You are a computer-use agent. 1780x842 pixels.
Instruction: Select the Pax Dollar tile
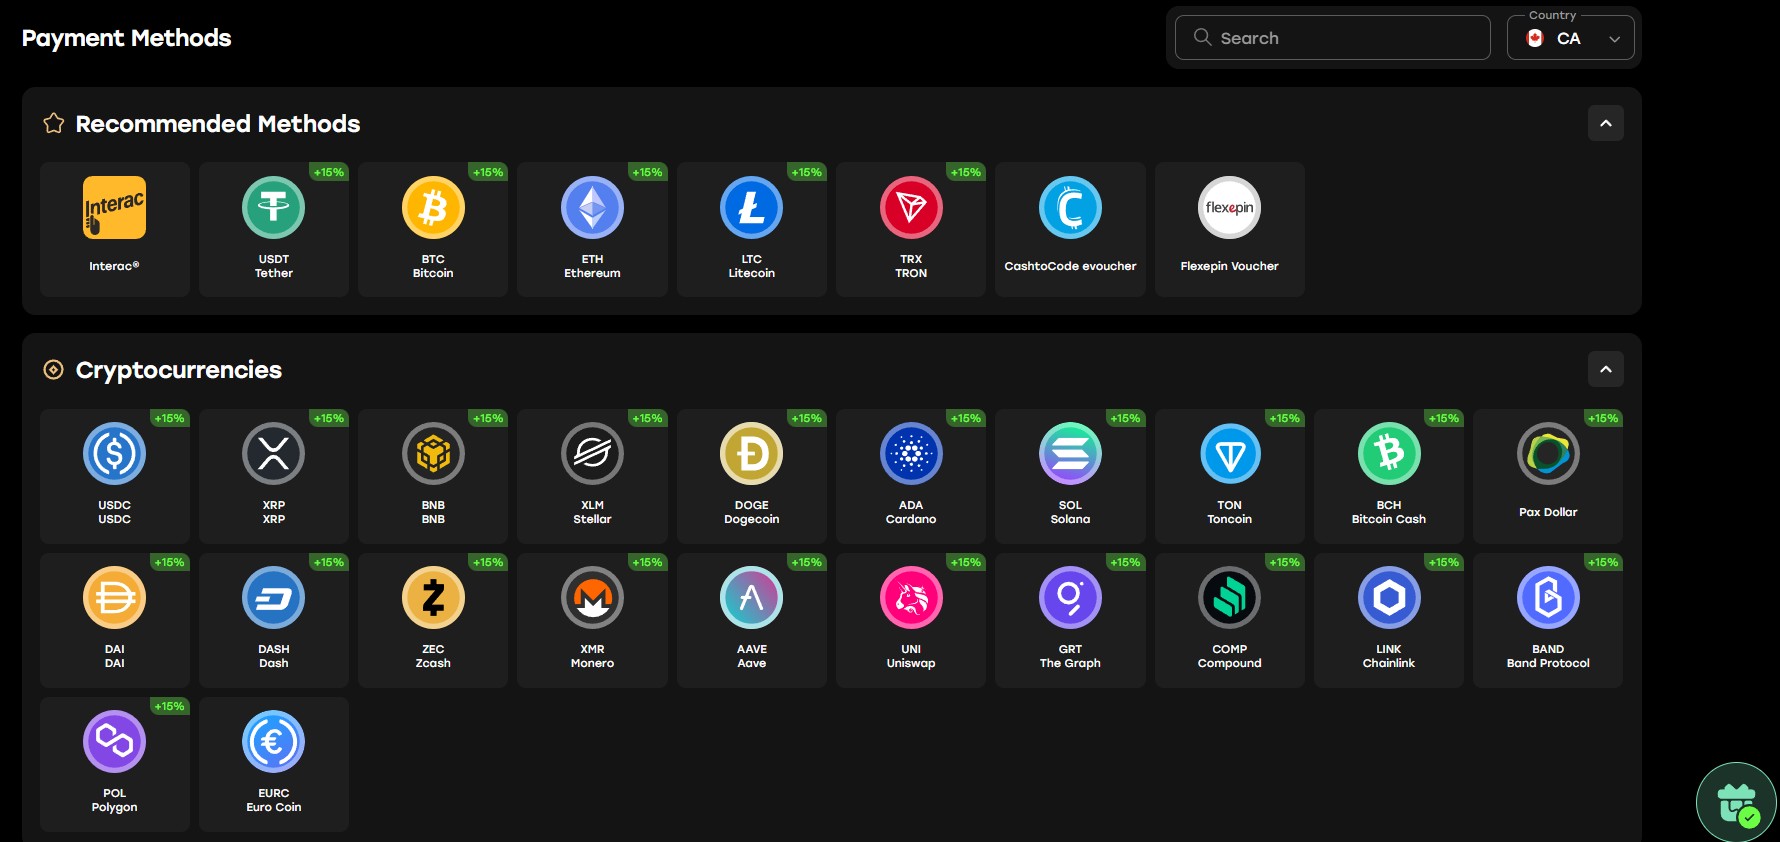pos(1547,475)
